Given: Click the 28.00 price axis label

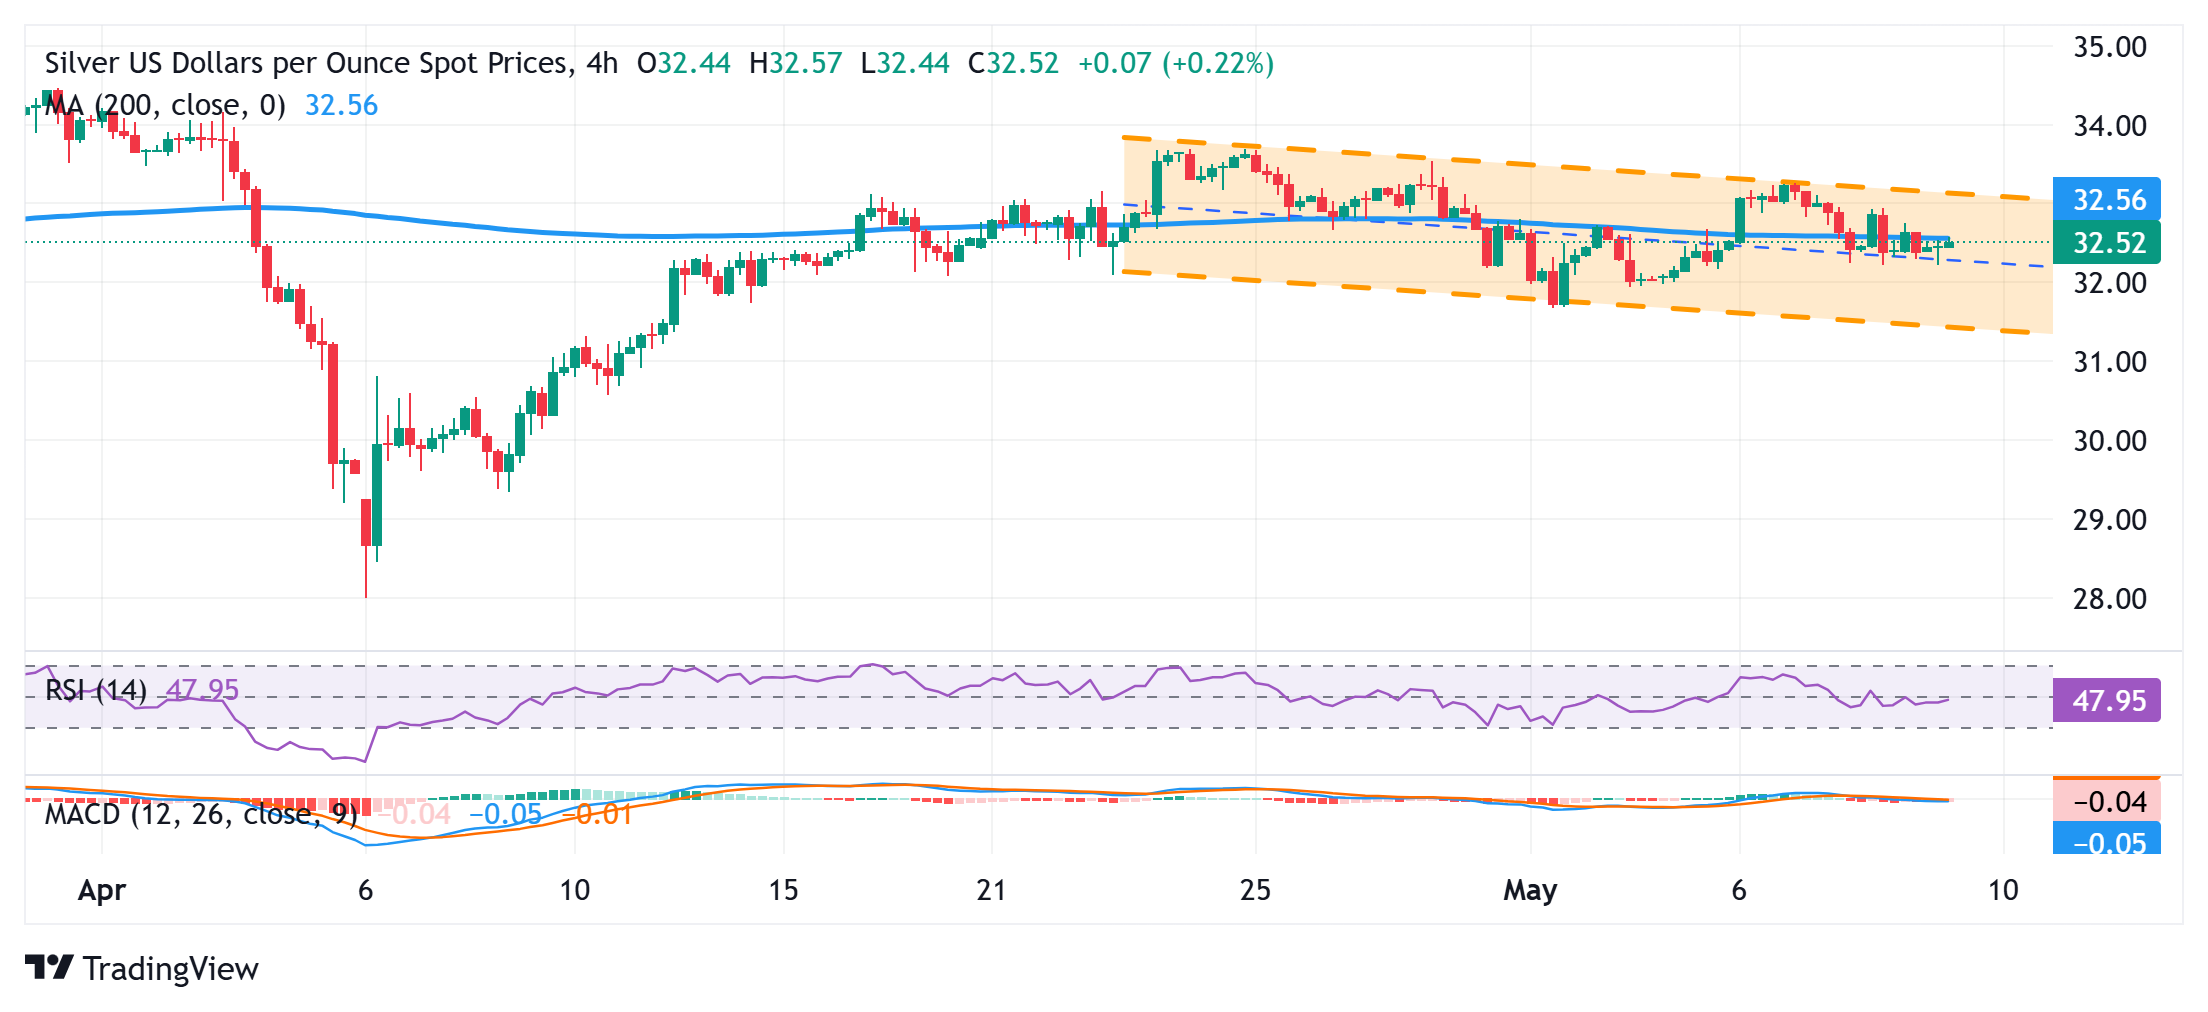Looking at the screenshot, I should point(2109,598).
